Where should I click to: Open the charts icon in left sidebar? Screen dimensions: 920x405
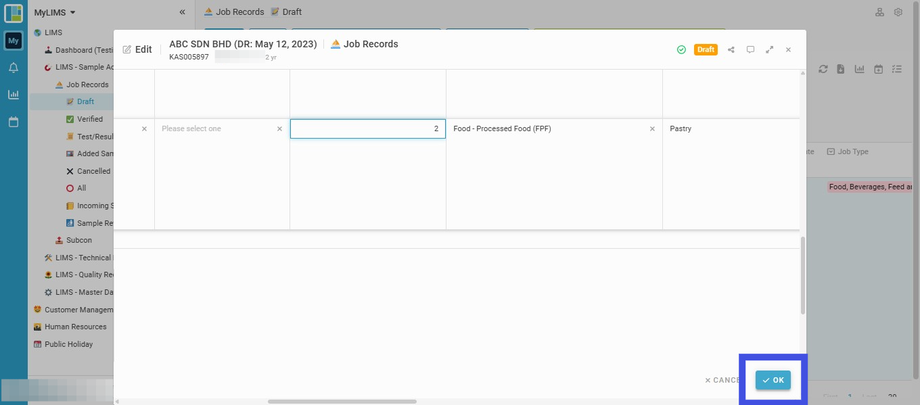13,94
